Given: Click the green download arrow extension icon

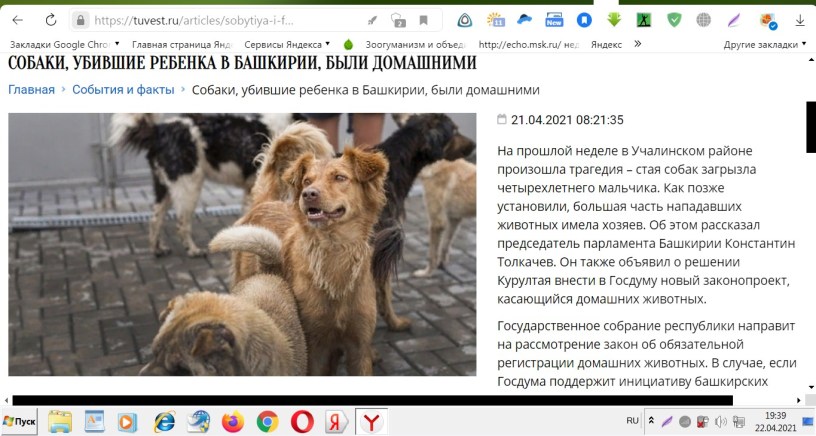Looking at the screenshot, I should (616, 20).
